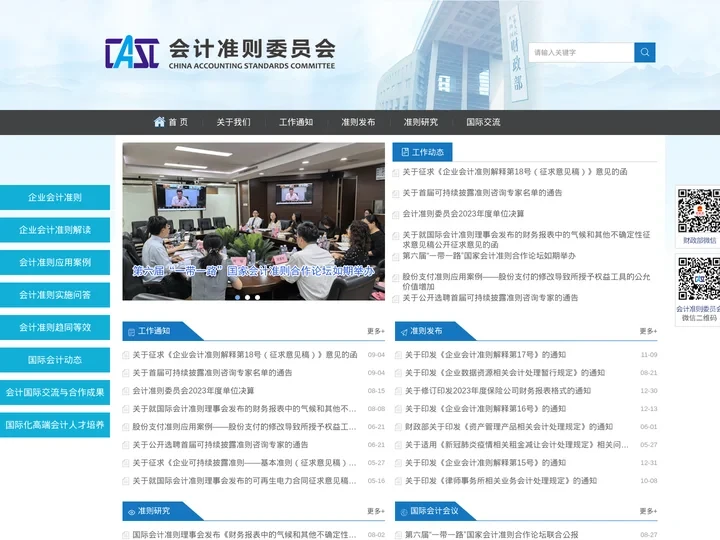
Task: Open 财政部关于印发《资产管理产品相关会计处理规定》的通知
Action: 509,427
